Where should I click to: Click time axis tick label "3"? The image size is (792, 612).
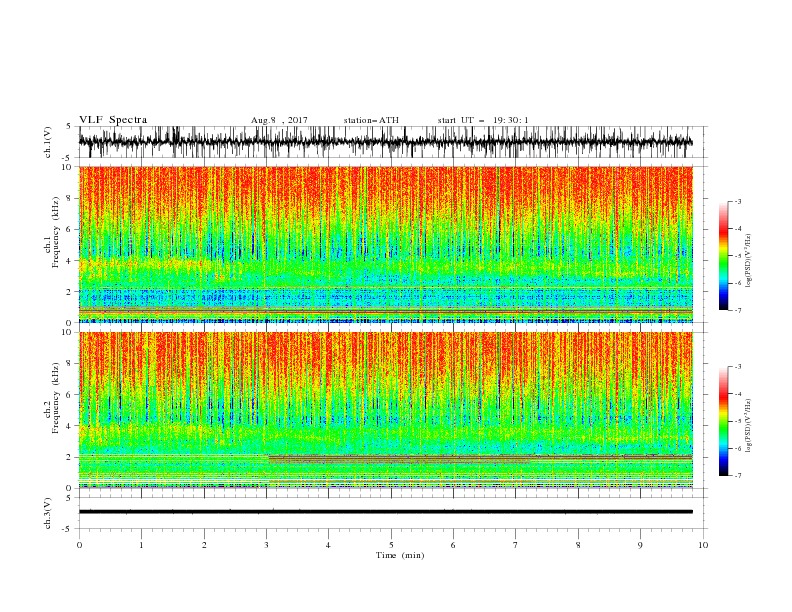tap(266, 545)
